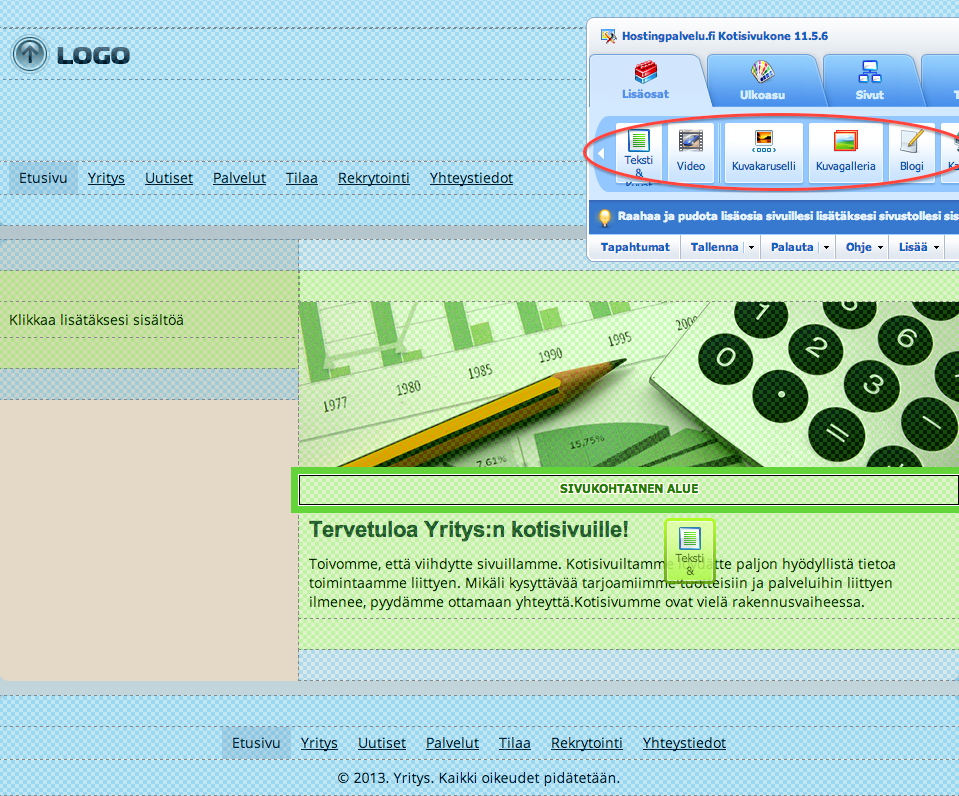
Task: Pick the Video module icon
Action: coord(691,153)
